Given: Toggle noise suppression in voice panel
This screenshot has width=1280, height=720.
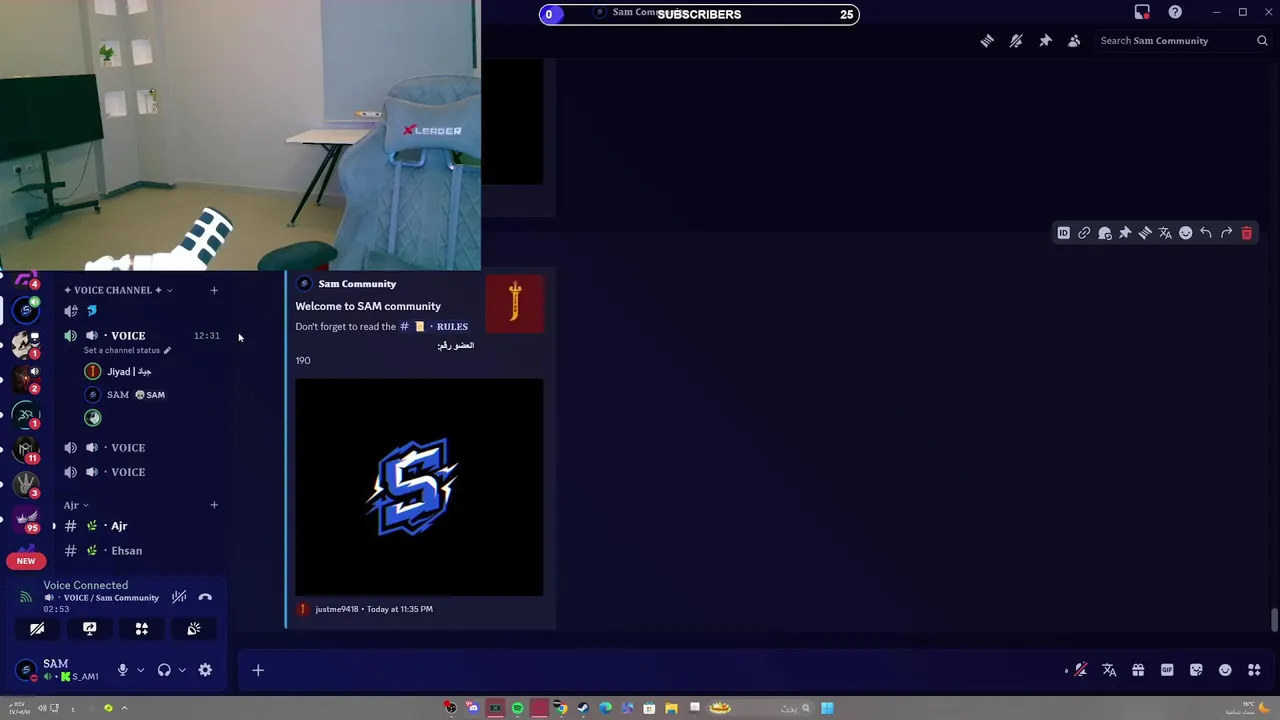Looking at the screenshot, I should (179, 597).
